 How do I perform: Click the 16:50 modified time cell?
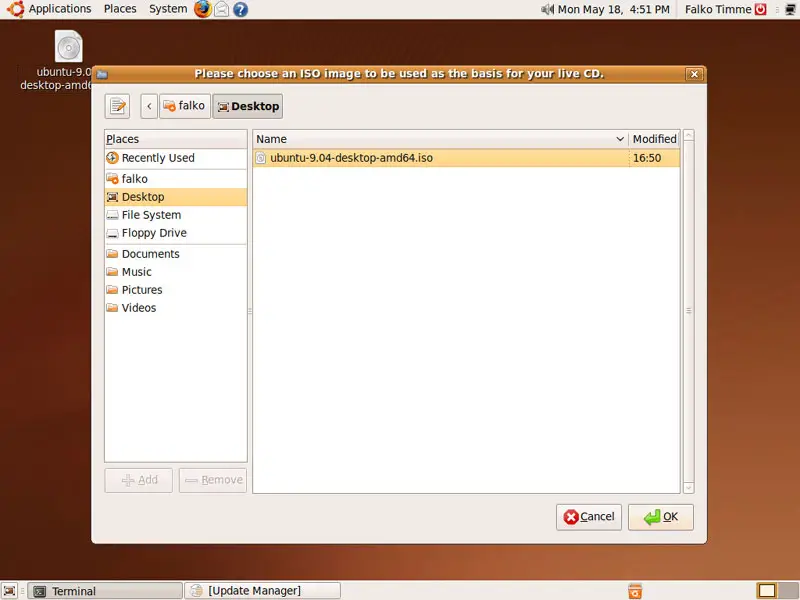(x=654, y=158)
